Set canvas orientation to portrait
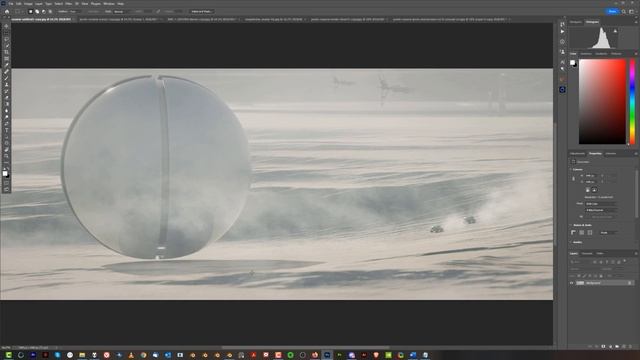Screen dimensions: 640x360 point(588,190)
